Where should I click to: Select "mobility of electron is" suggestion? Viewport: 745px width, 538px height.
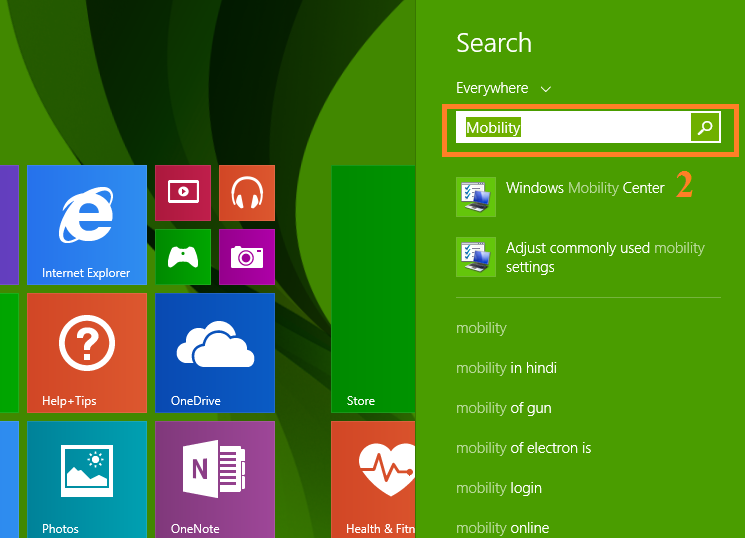[524, 448]
